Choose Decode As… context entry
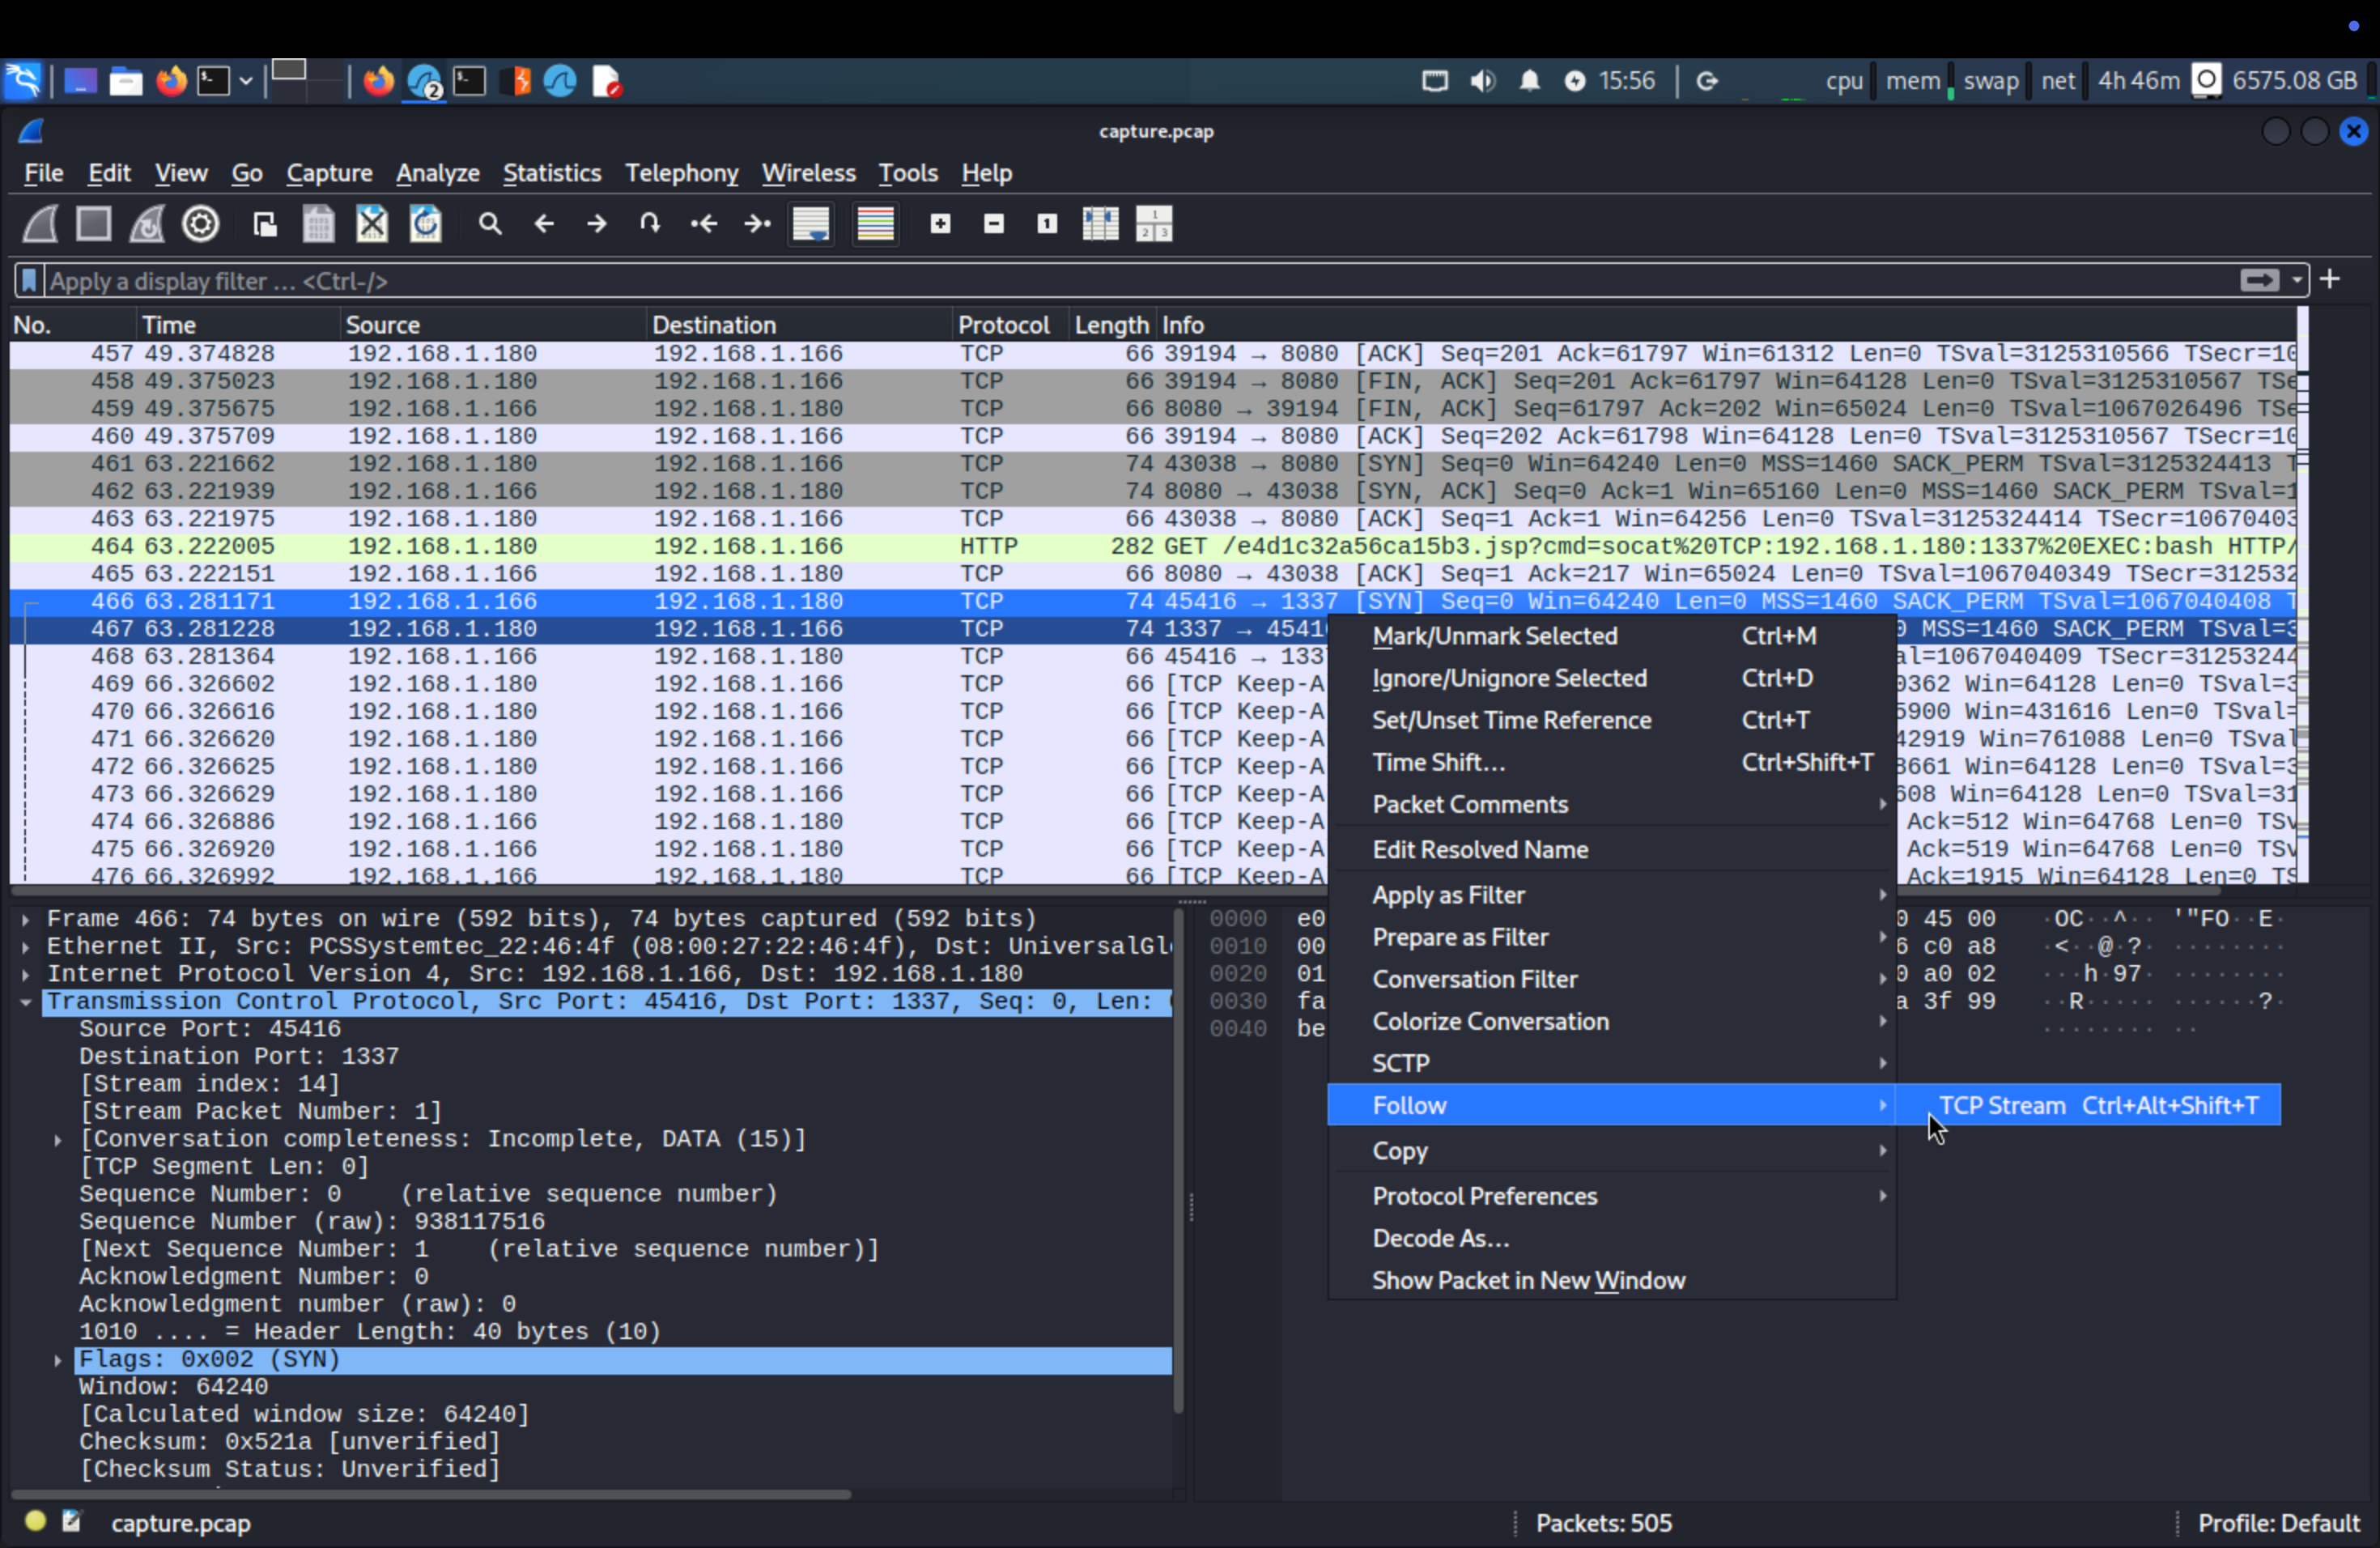This screenshot has width=2380, height=1548. pyautogui.click(x=1611, y=1238)
